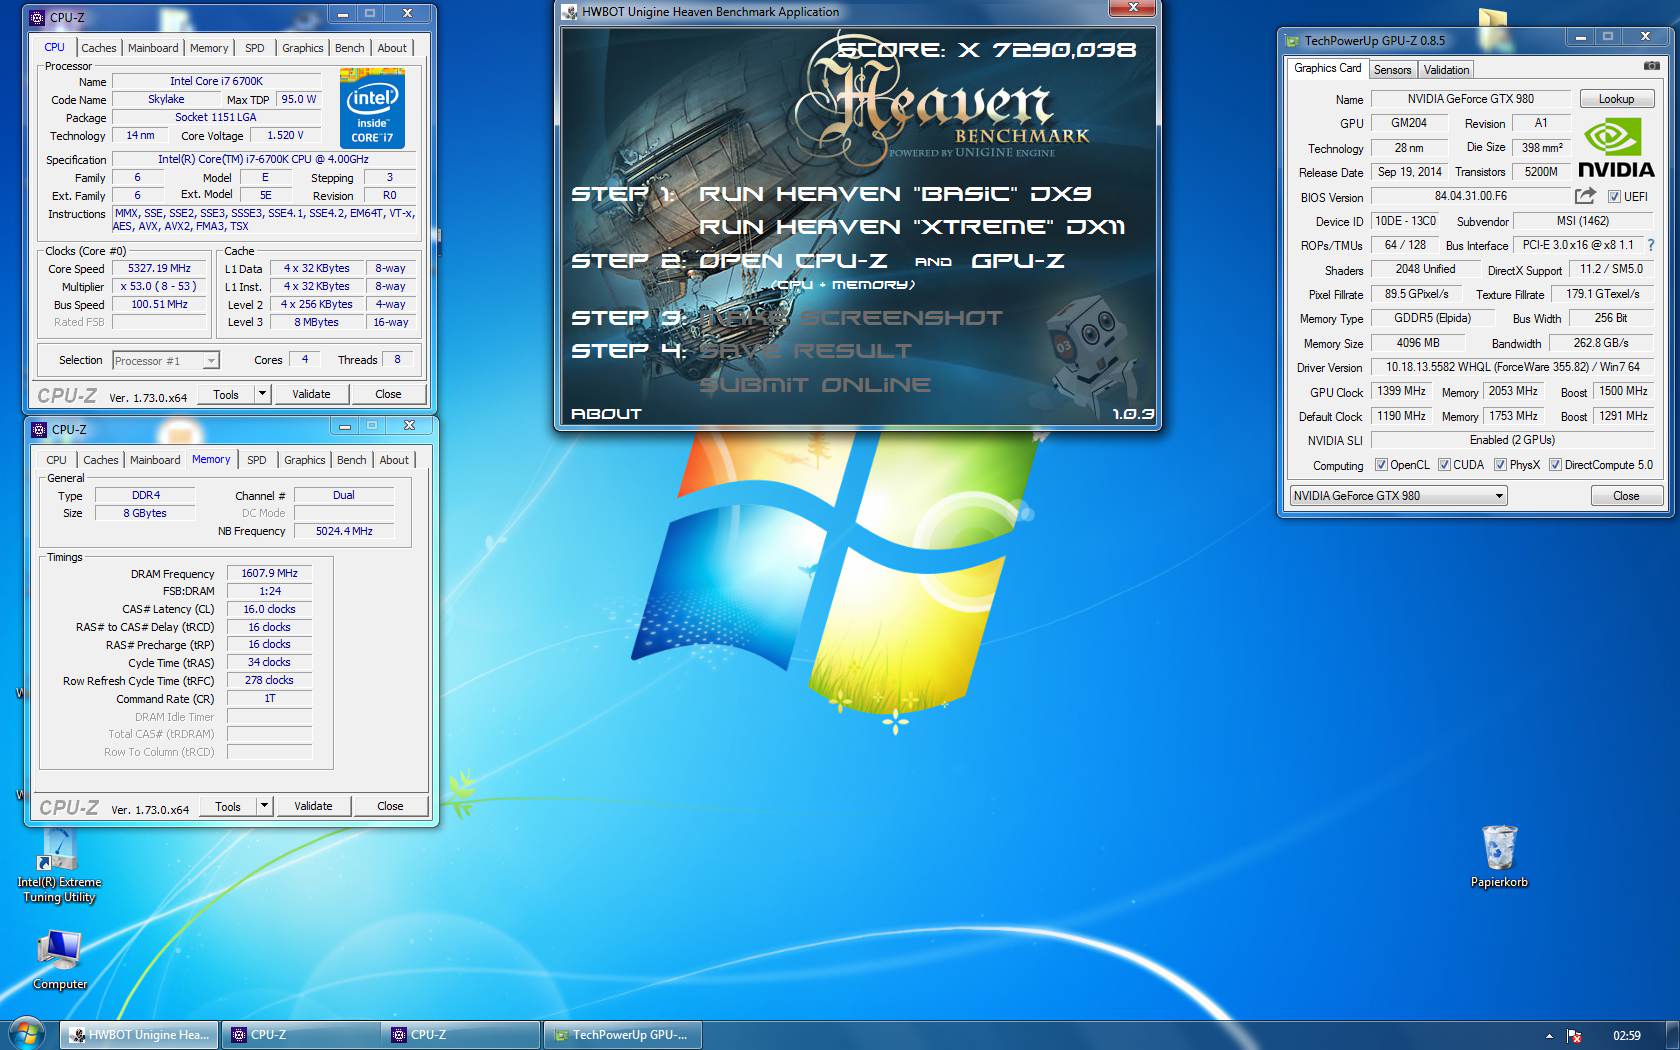This screenshot has height=1050, width=1680.
Task: Open GPU-Z screenshot camera icon
Action: click(1651, 66)
